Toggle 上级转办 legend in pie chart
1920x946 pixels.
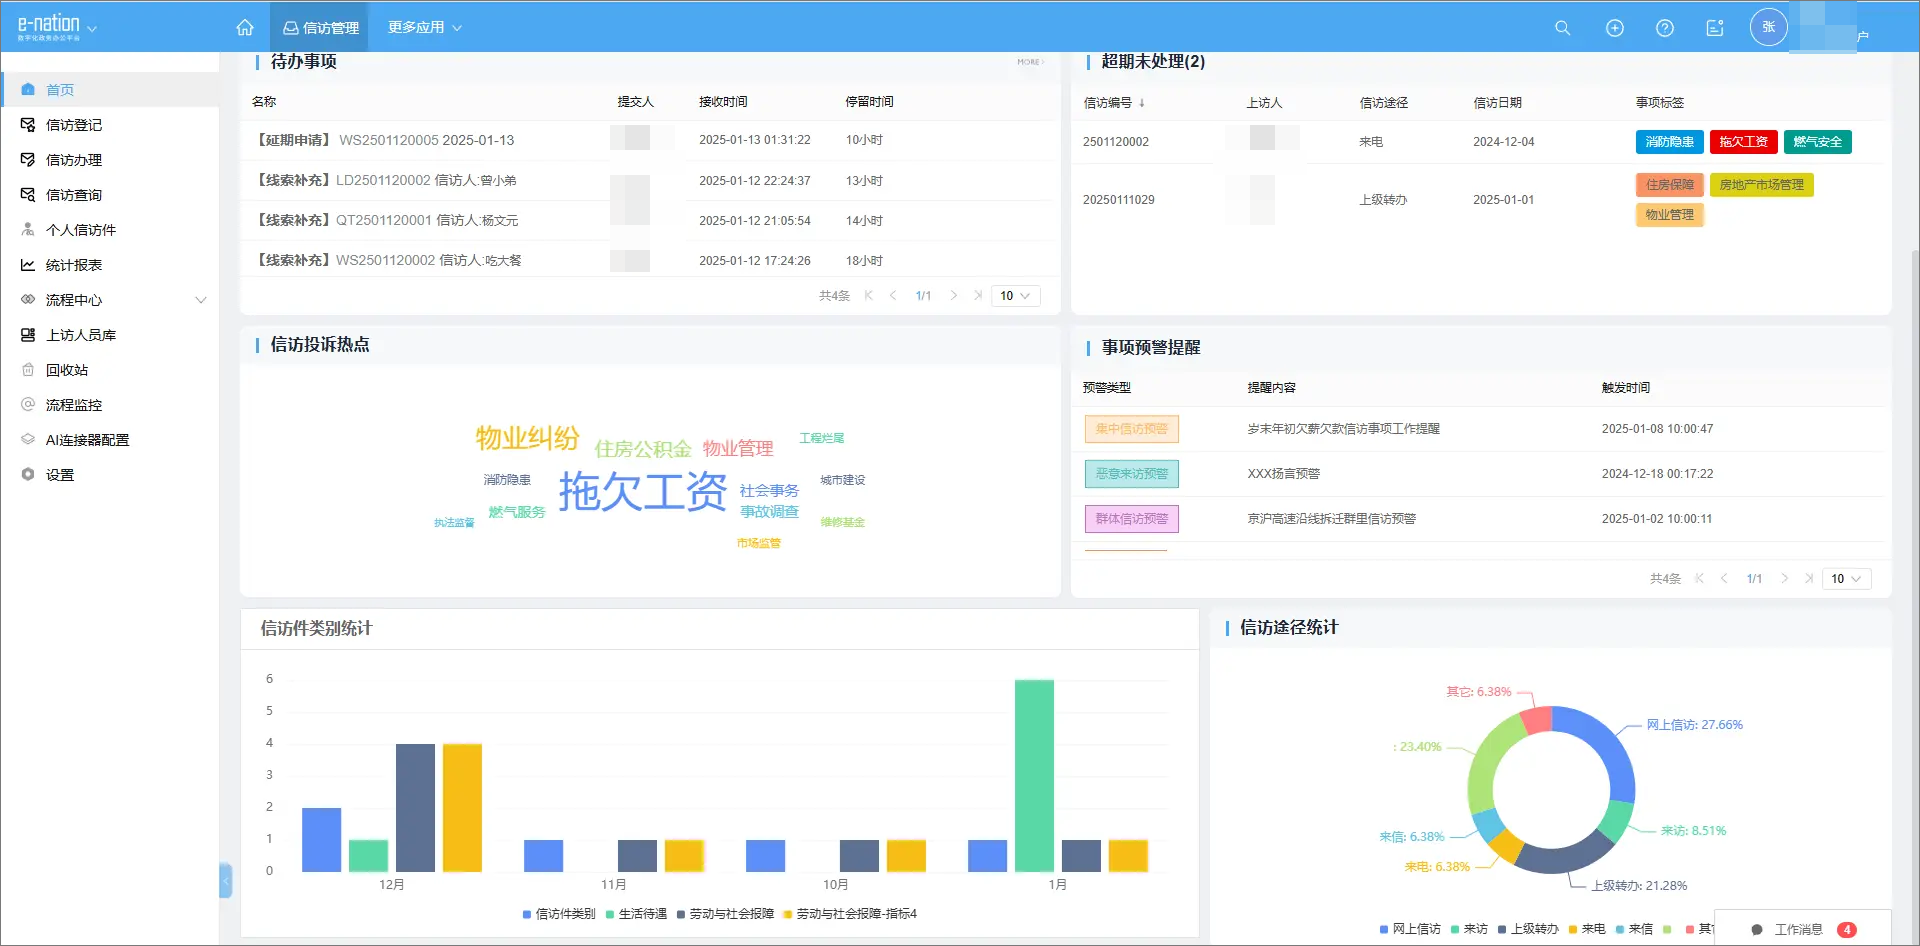[x=1528, y=929]
